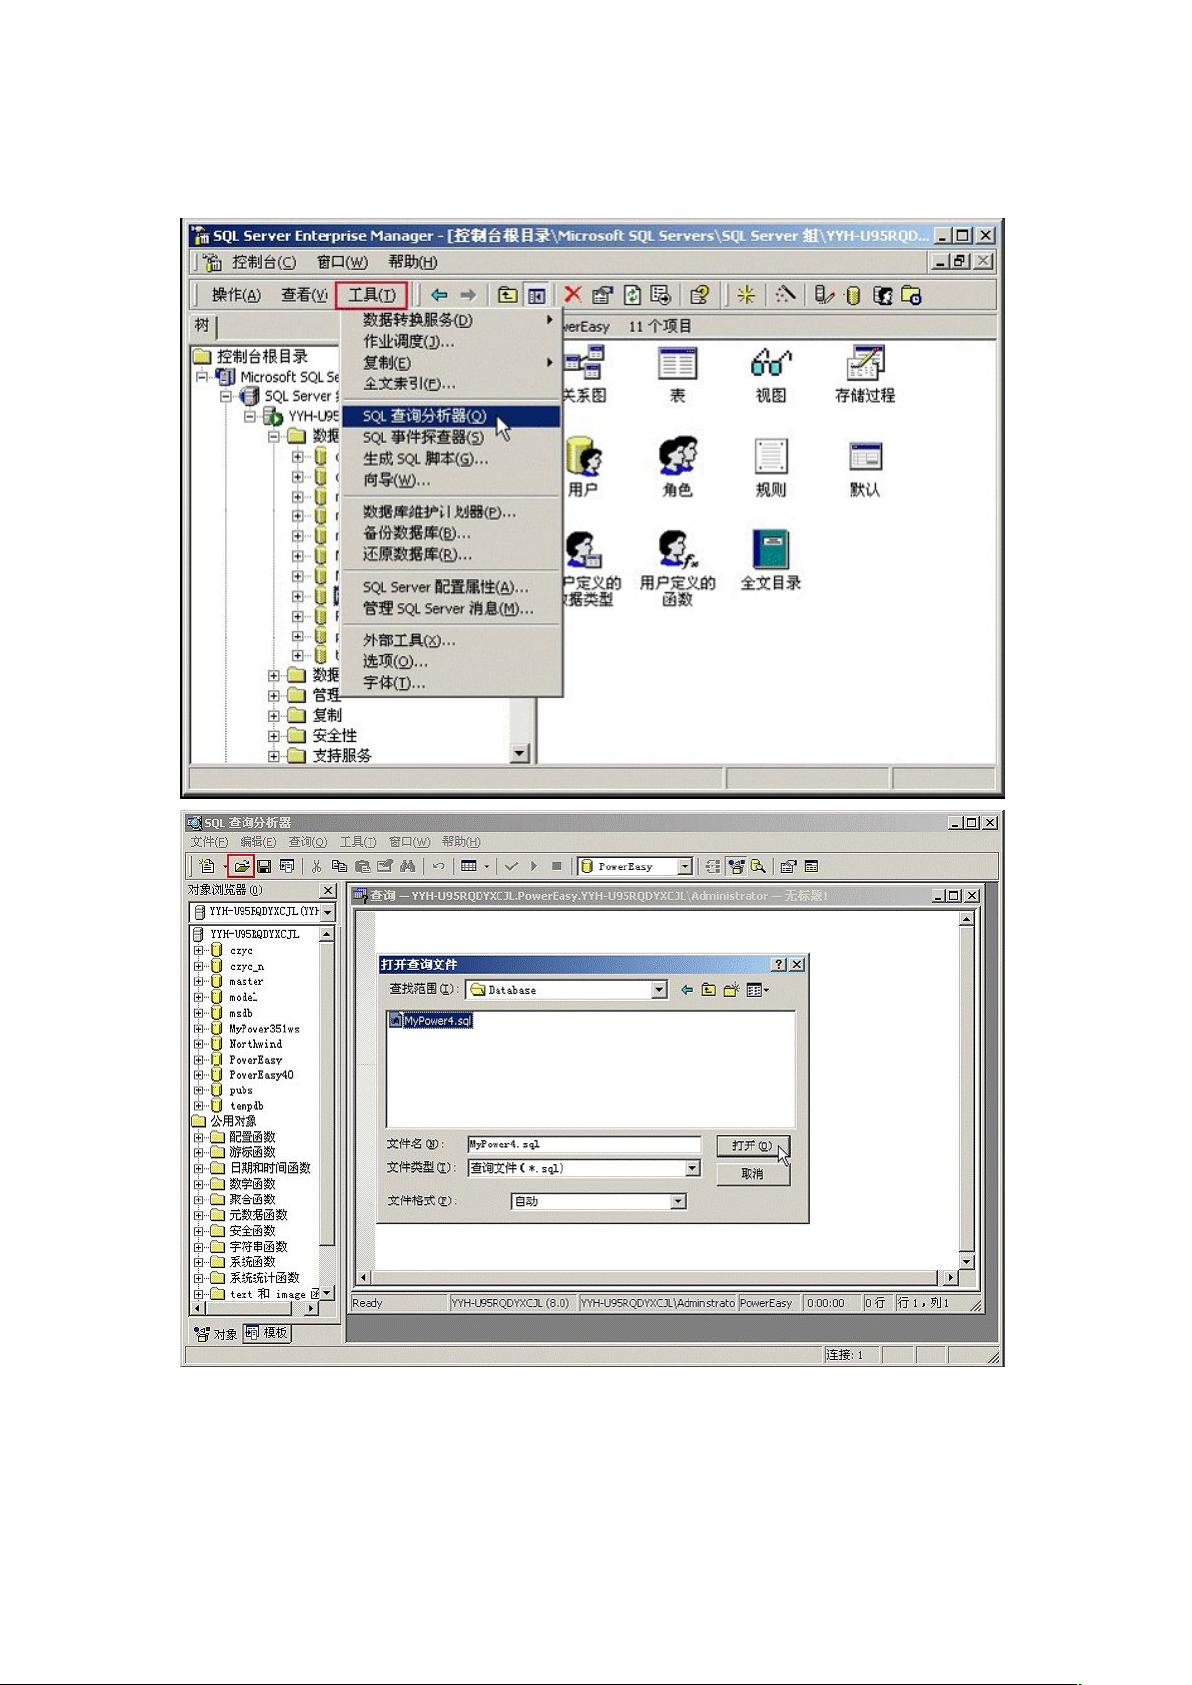Open the 视图 (Views) glasses icon
This screenshot has width=1192, height=1685.
pyautogui.click(x=771, y=373)
